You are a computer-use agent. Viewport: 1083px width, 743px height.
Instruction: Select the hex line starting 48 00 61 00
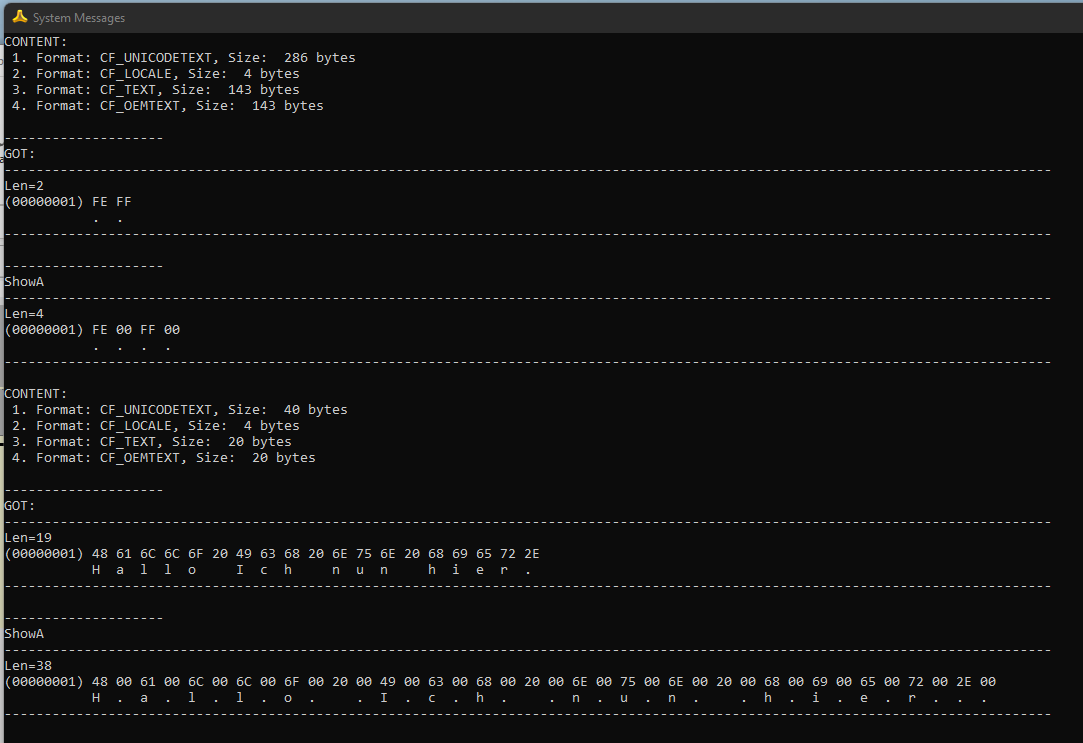(543, 682)
